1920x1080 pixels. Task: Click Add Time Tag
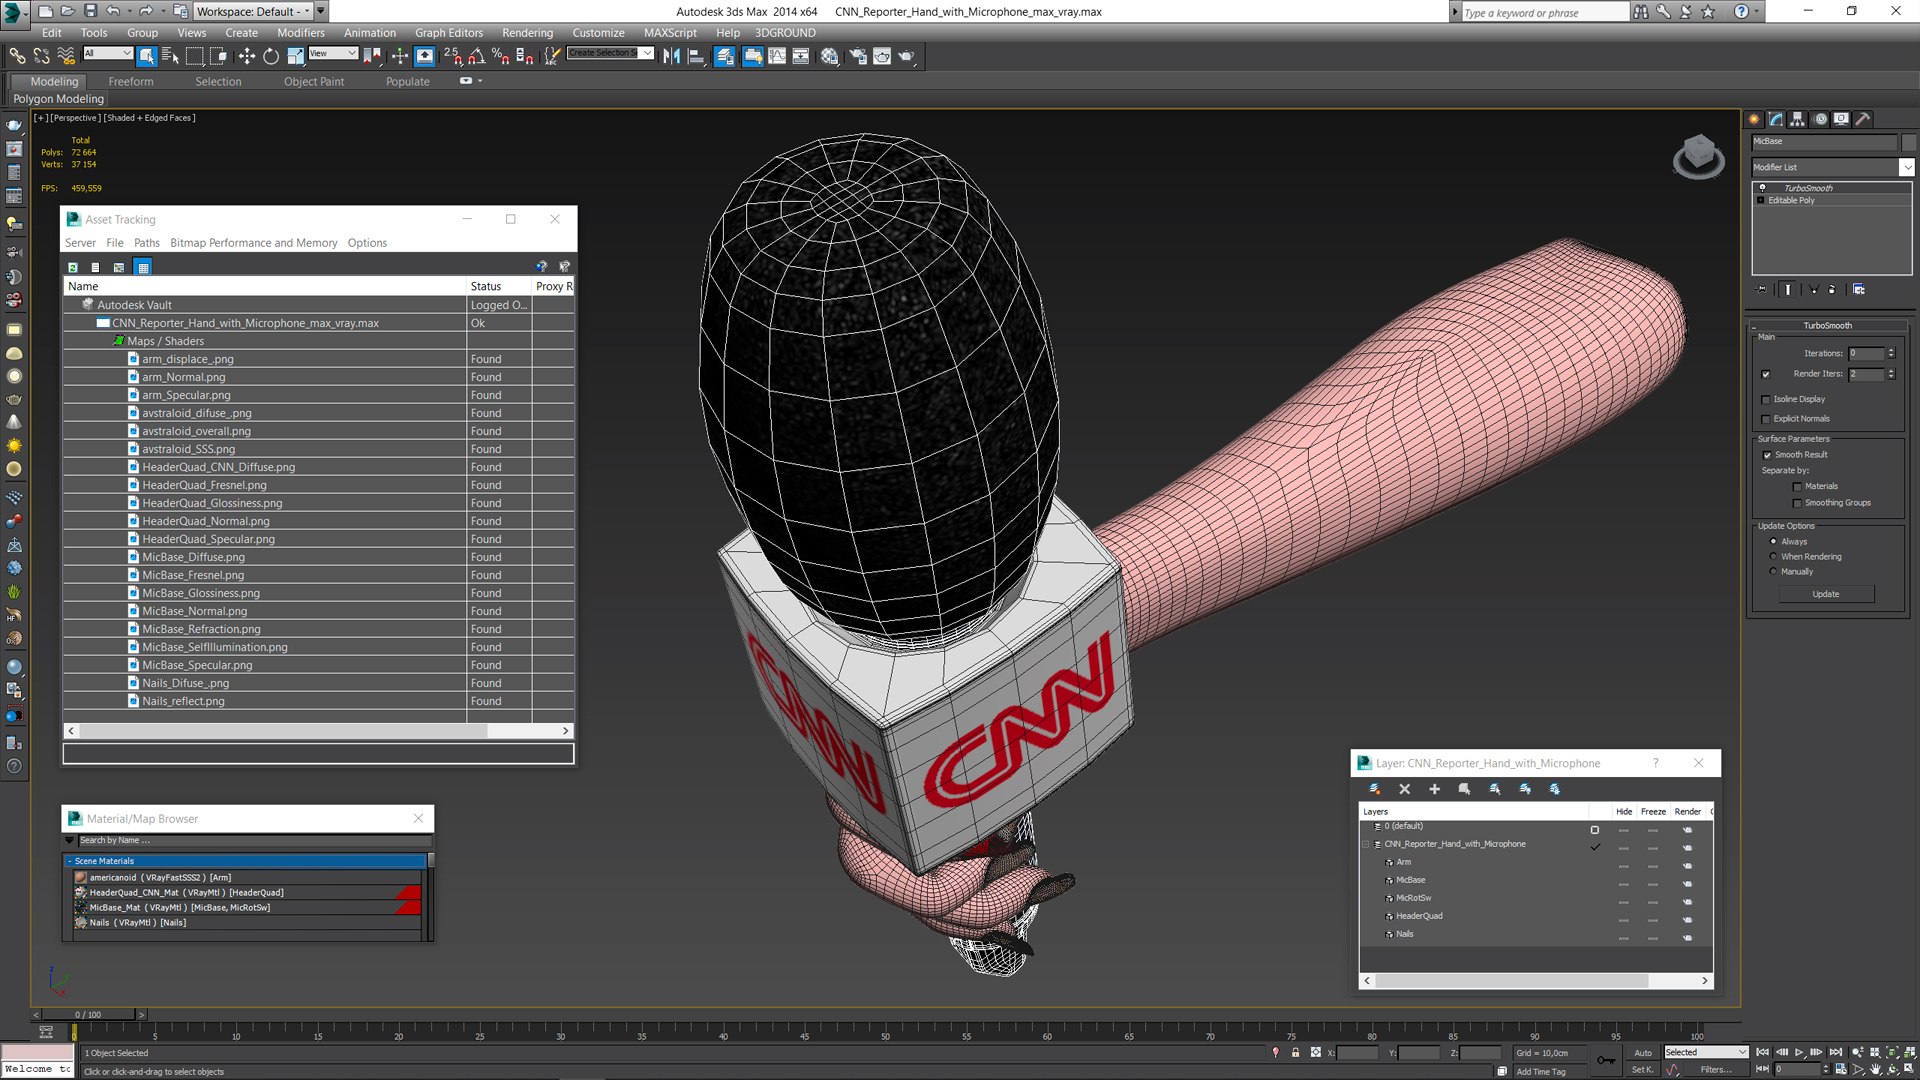pos(1540,1071)
